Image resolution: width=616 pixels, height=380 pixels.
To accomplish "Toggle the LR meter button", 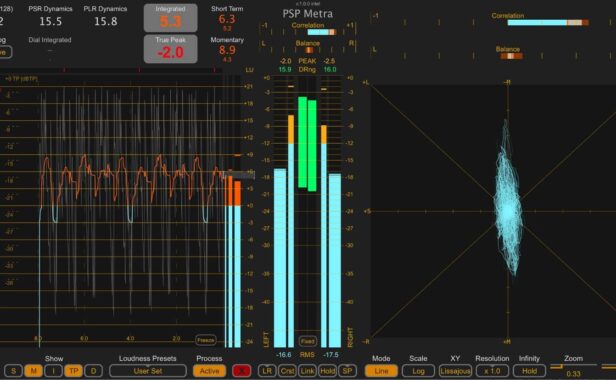I will (267, 371).
